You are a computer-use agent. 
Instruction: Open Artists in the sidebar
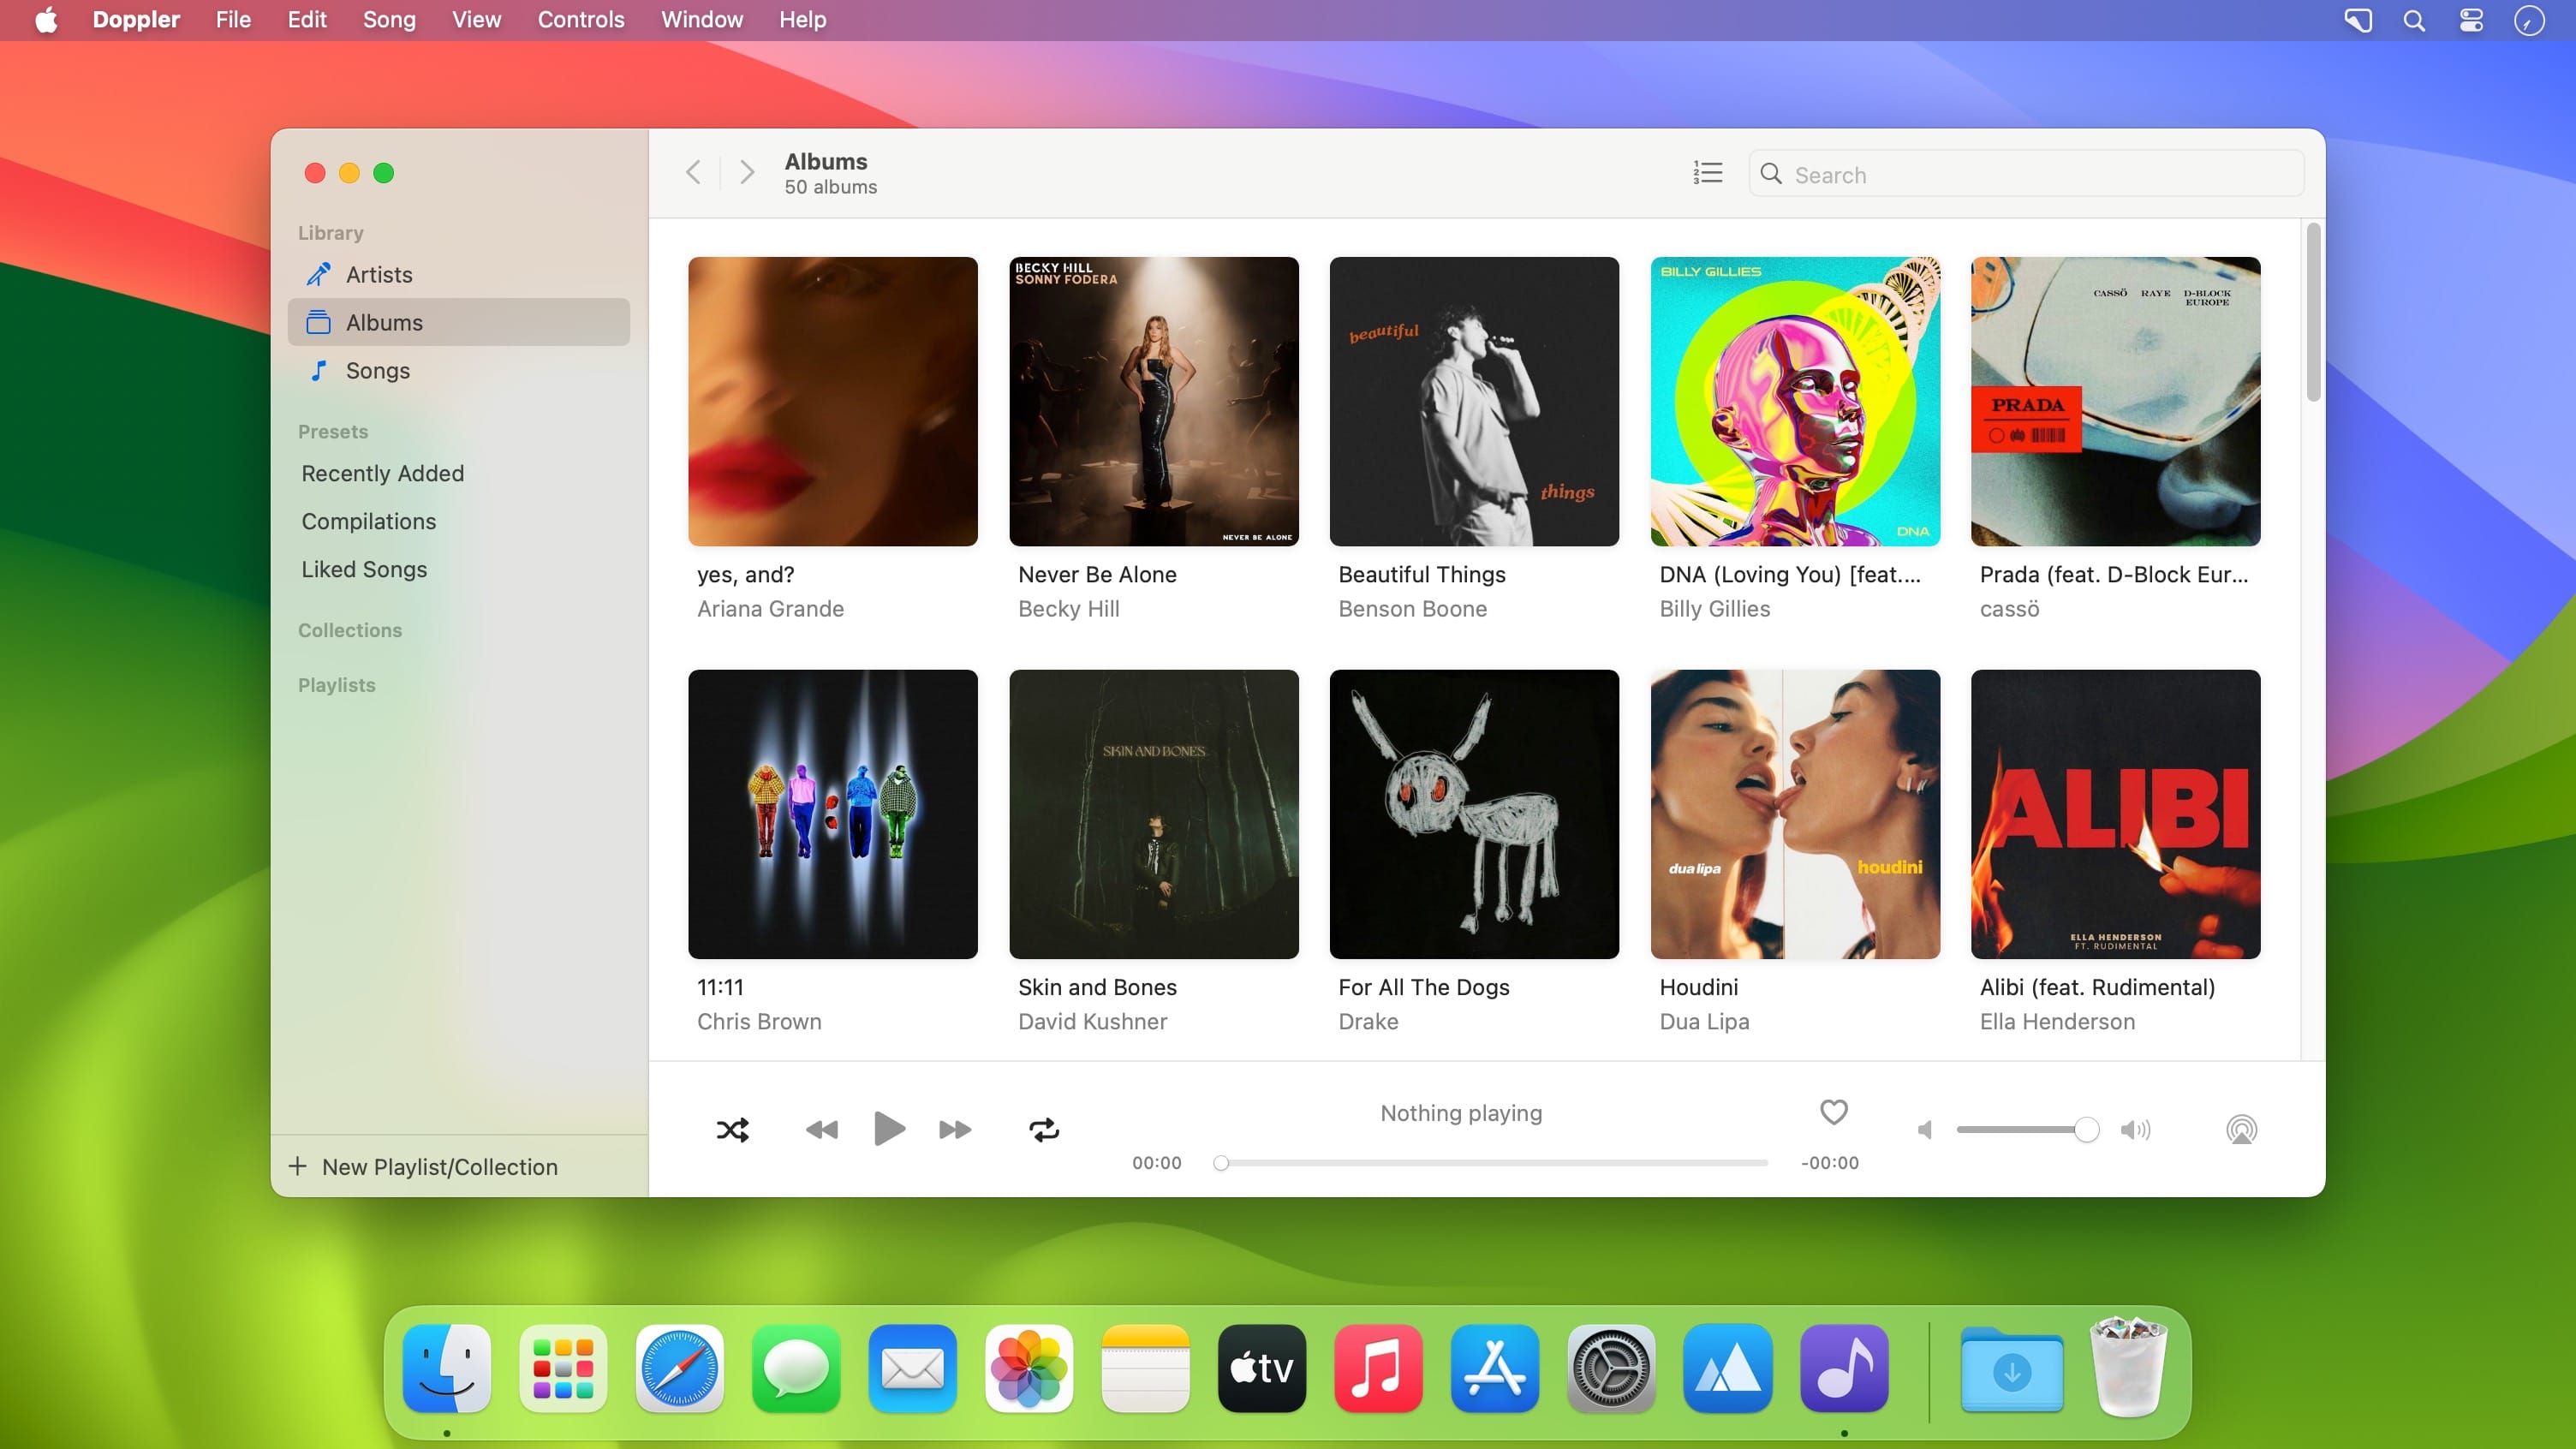coord(458,274)
